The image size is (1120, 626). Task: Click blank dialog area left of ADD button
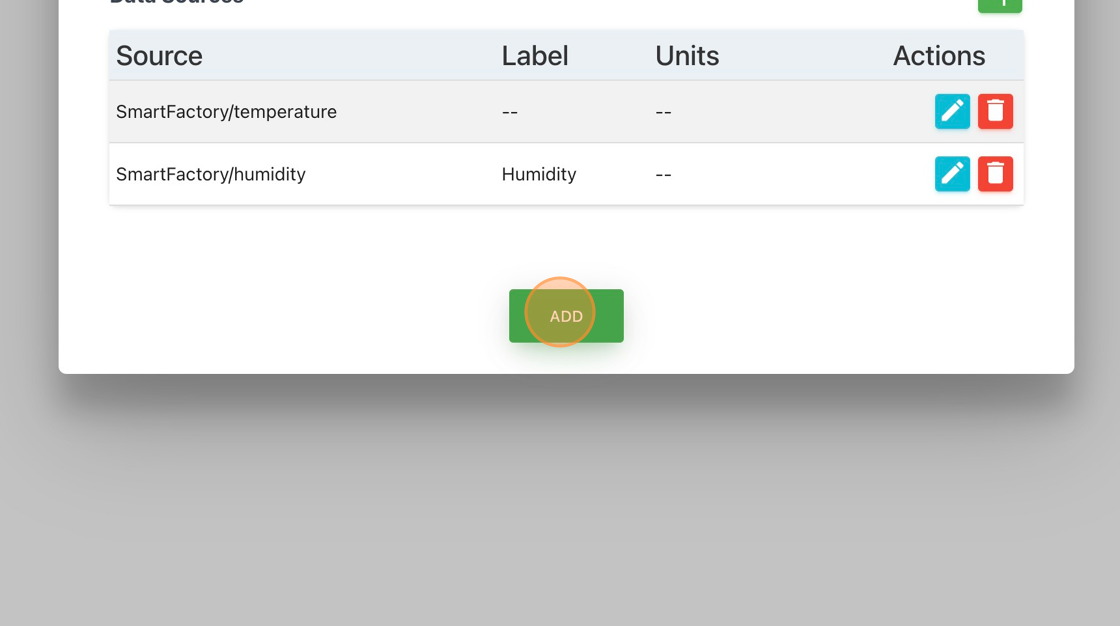point(286,316)
